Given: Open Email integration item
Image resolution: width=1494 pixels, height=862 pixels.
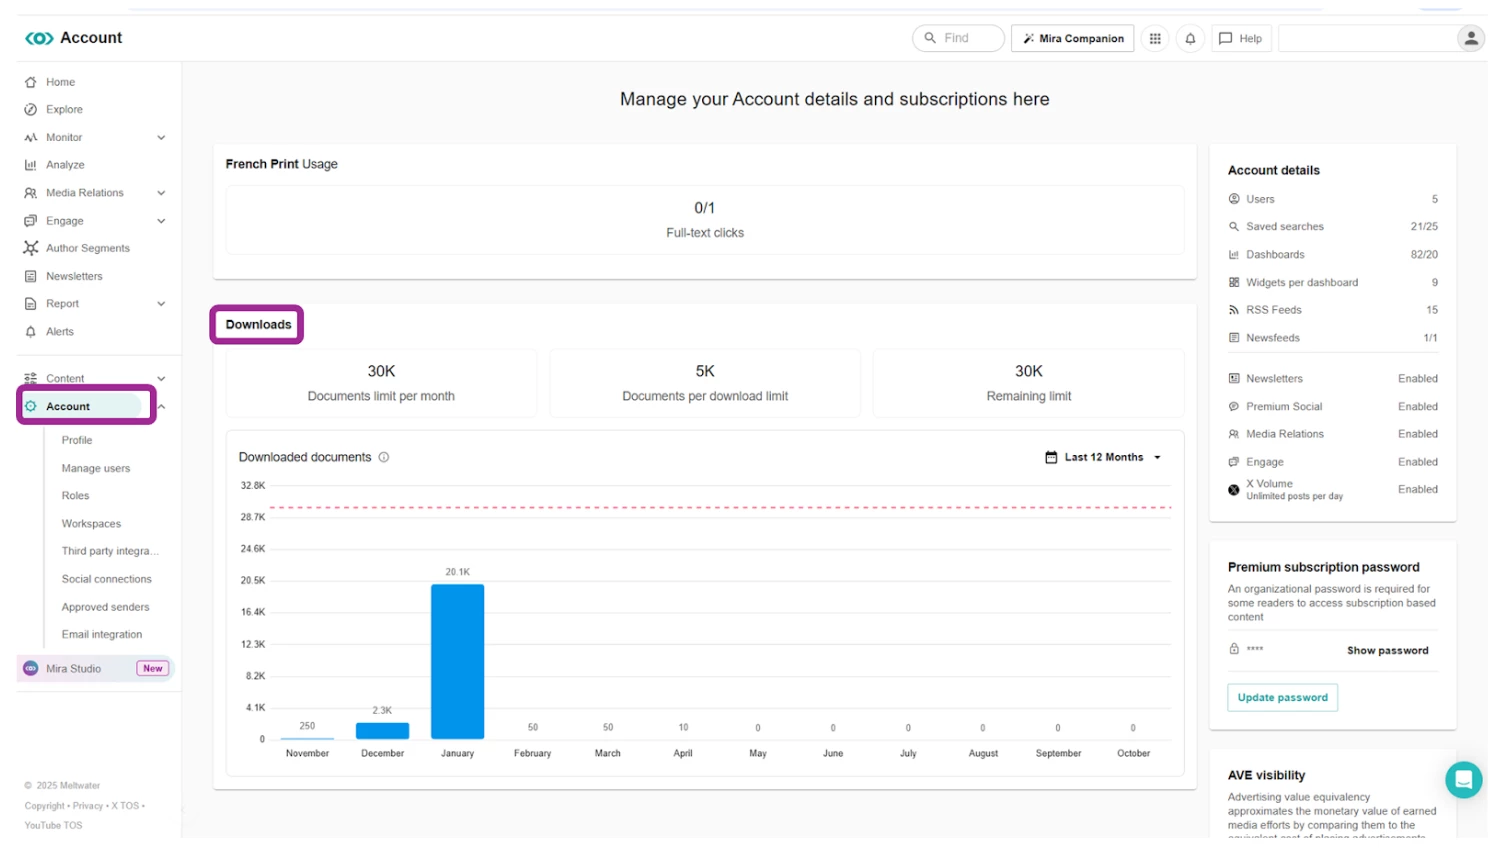Looking at the screenshot, I should click(102, 635).
